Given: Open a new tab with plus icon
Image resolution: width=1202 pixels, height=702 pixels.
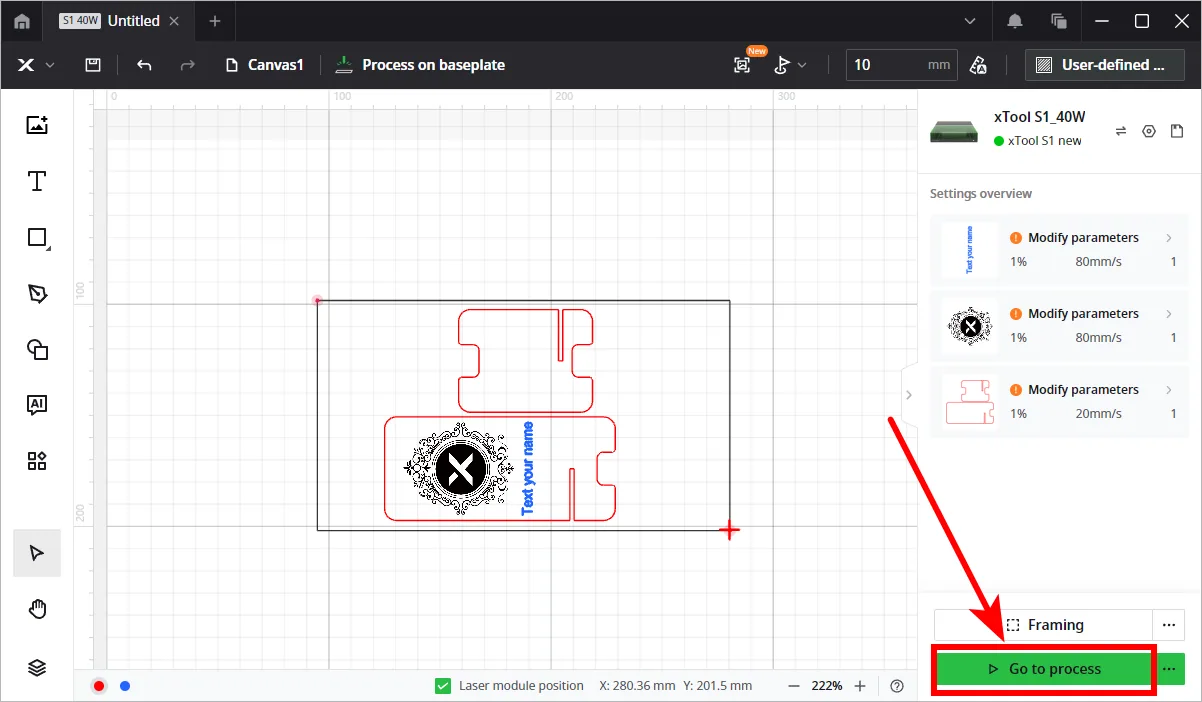Looking at the screenshot, I should pyautogui.click(x=214, y=21).
